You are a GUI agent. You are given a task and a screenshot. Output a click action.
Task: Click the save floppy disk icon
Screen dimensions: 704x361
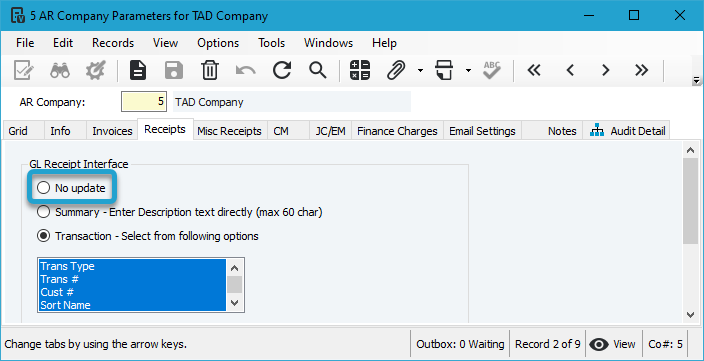coord(174,70)
